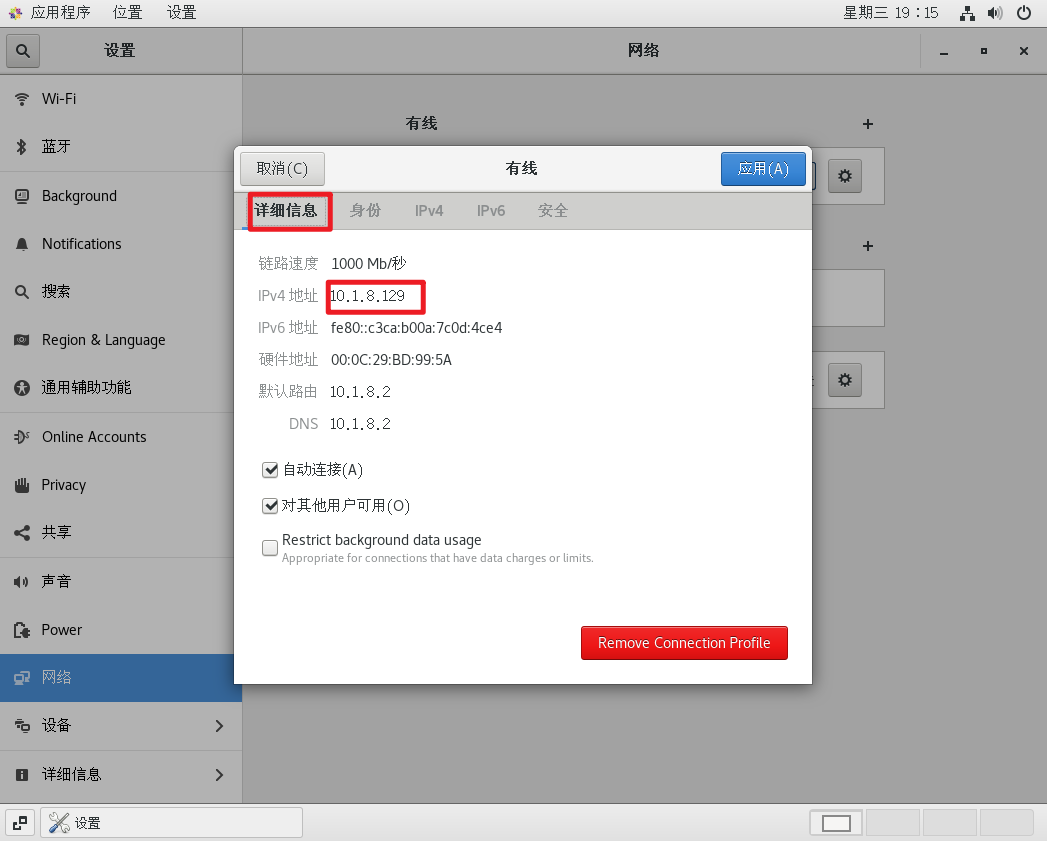Screen dimensions: 1047x841
Task: Open the 搜索 search settings panel
Action: [x=121, y=292]
